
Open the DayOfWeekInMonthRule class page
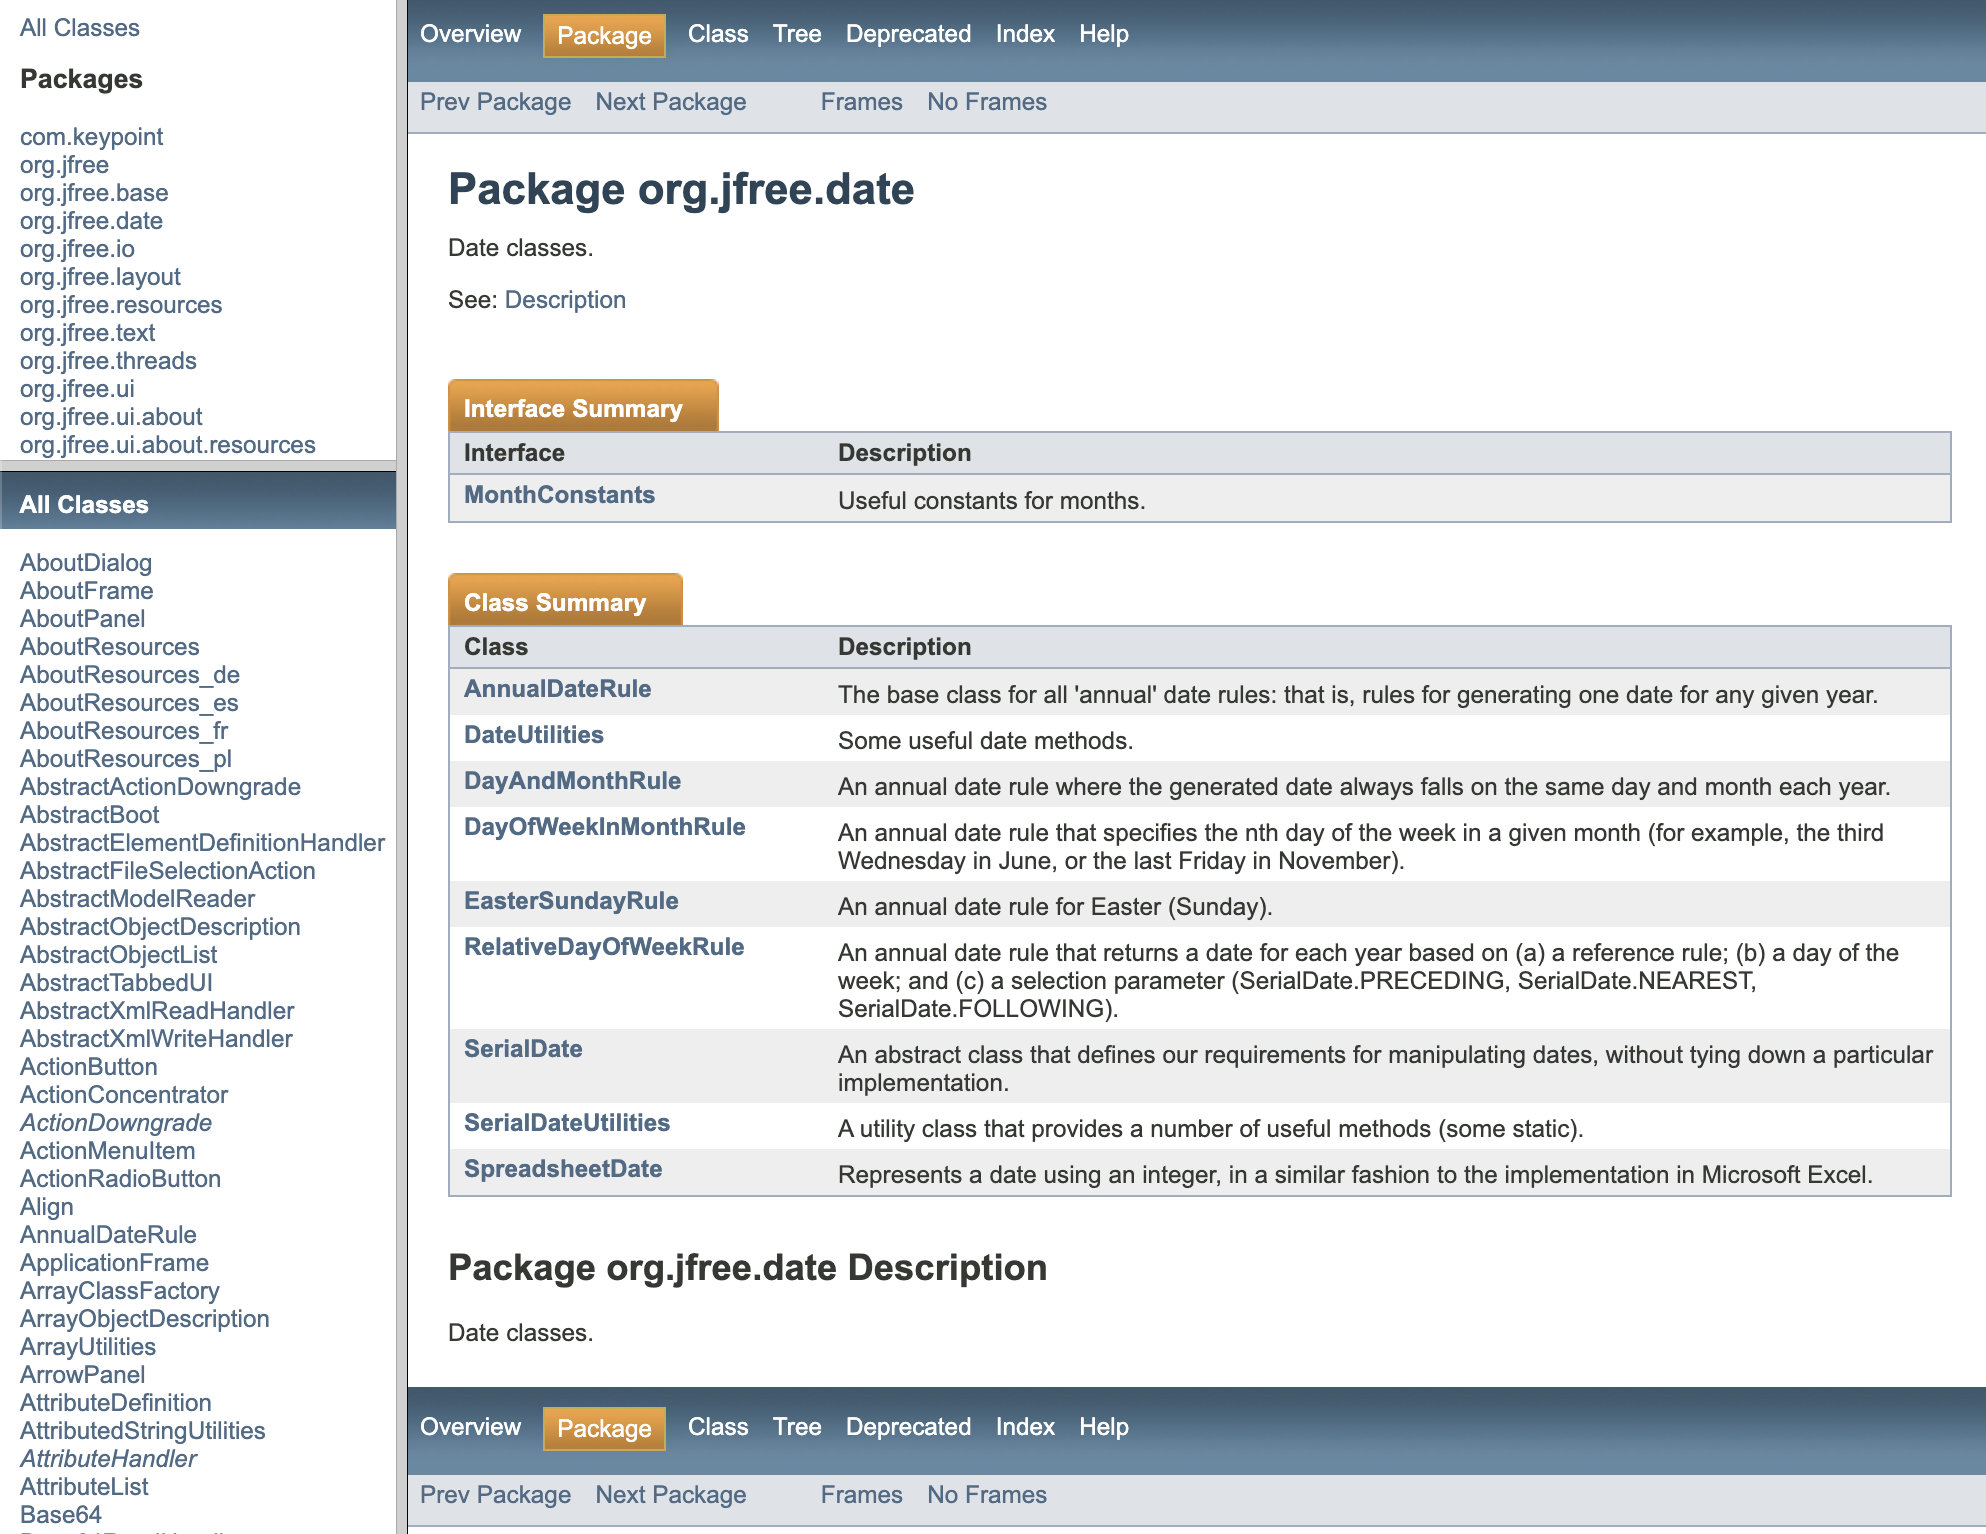604,827
